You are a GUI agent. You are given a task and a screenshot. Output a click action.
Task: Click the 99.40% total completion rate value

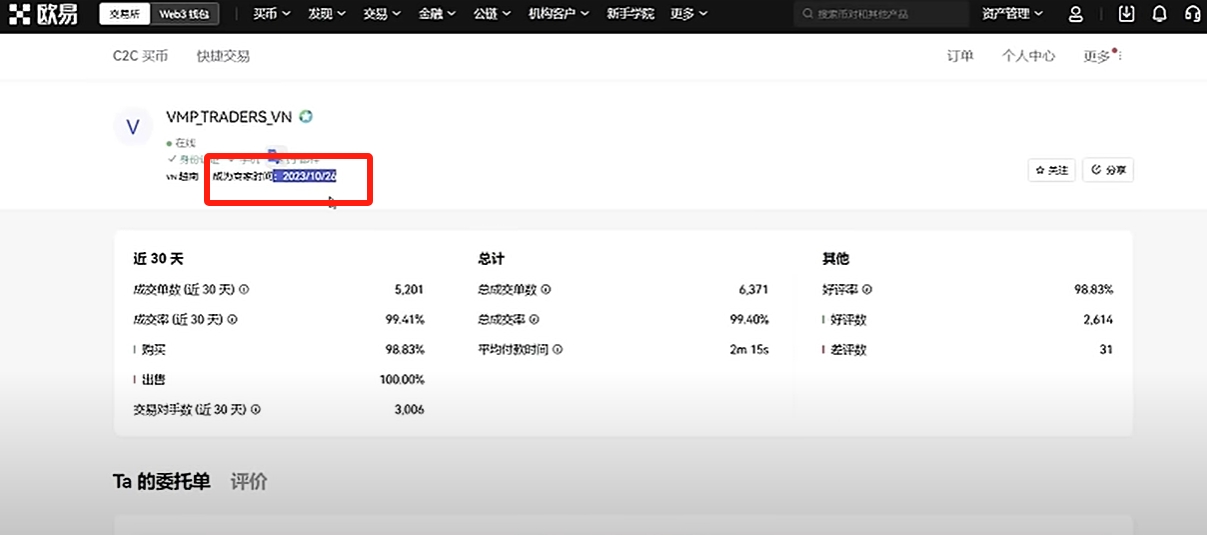tap(749, 319)
